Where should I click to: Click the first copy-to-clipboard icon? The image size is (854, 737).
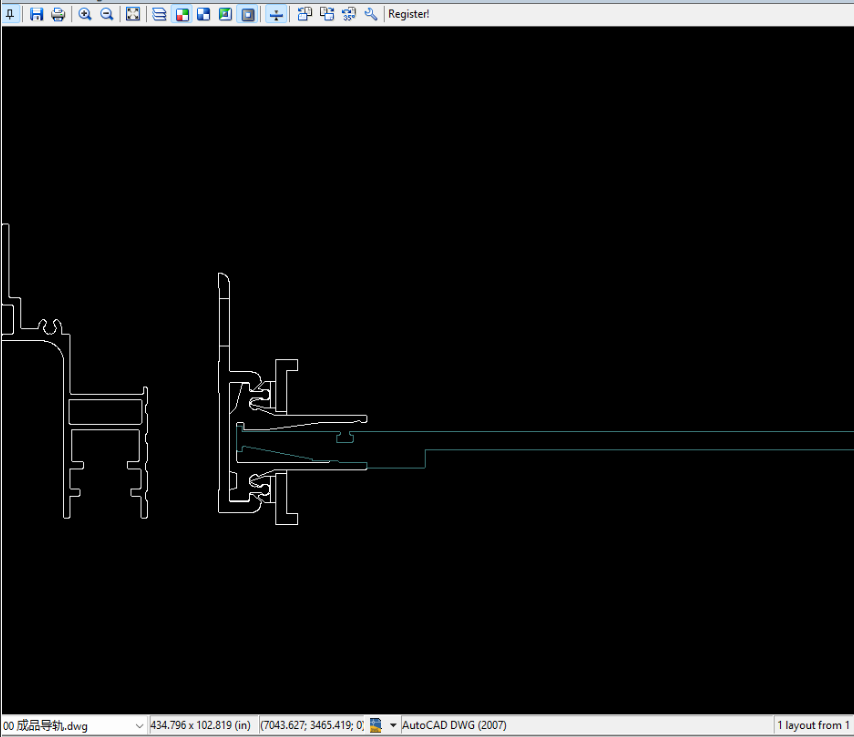pyautogui.click(x=305, y=14)
